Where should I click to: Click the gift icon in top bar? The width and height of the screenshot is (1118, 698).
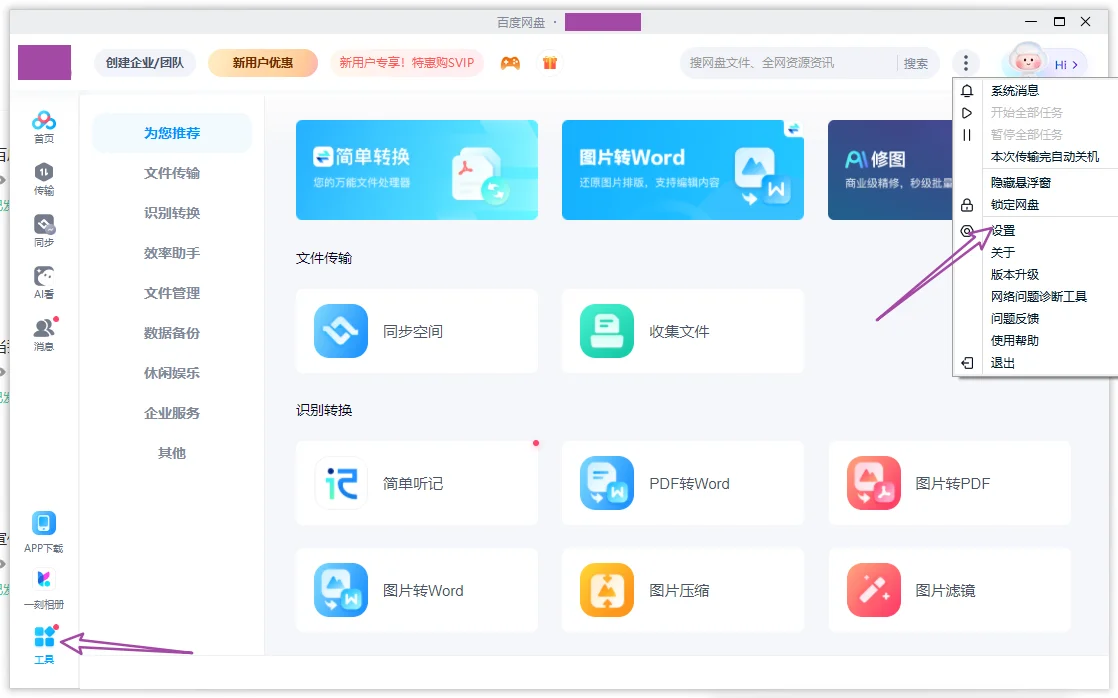551,62
